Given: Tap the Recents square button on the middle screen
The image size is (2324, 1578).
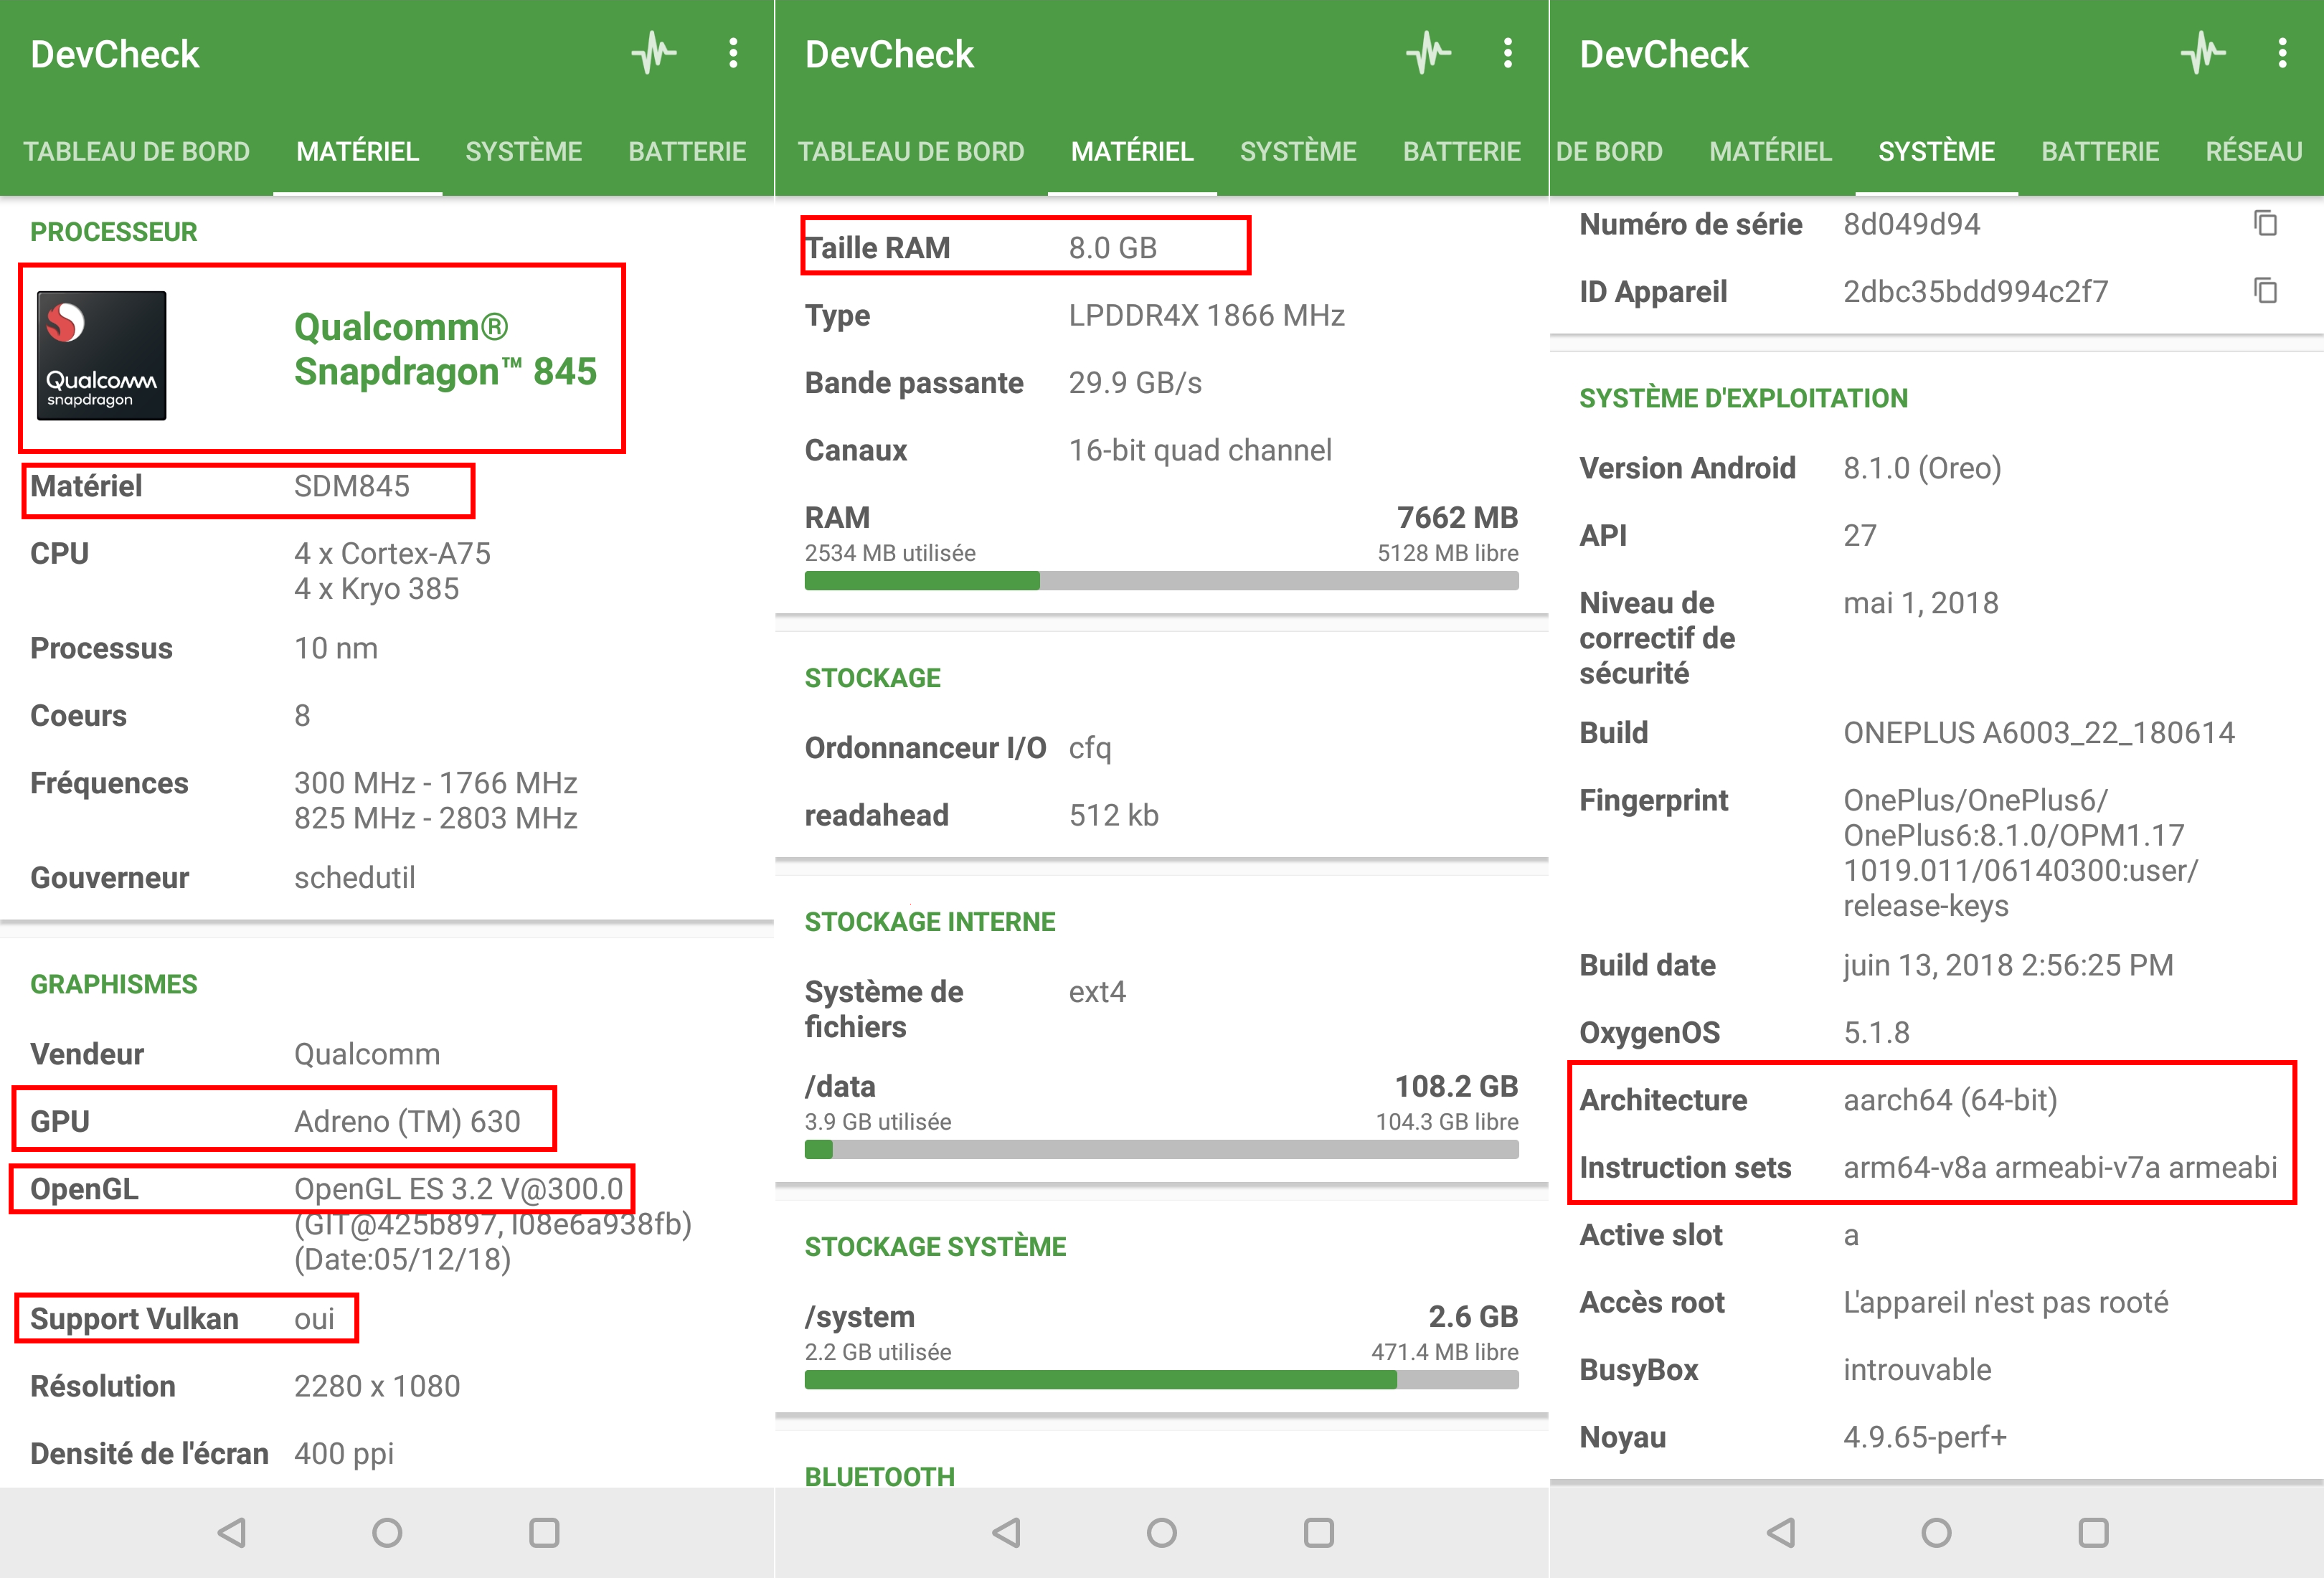Looking at the screenshot, I should tap(1319, 1532).
